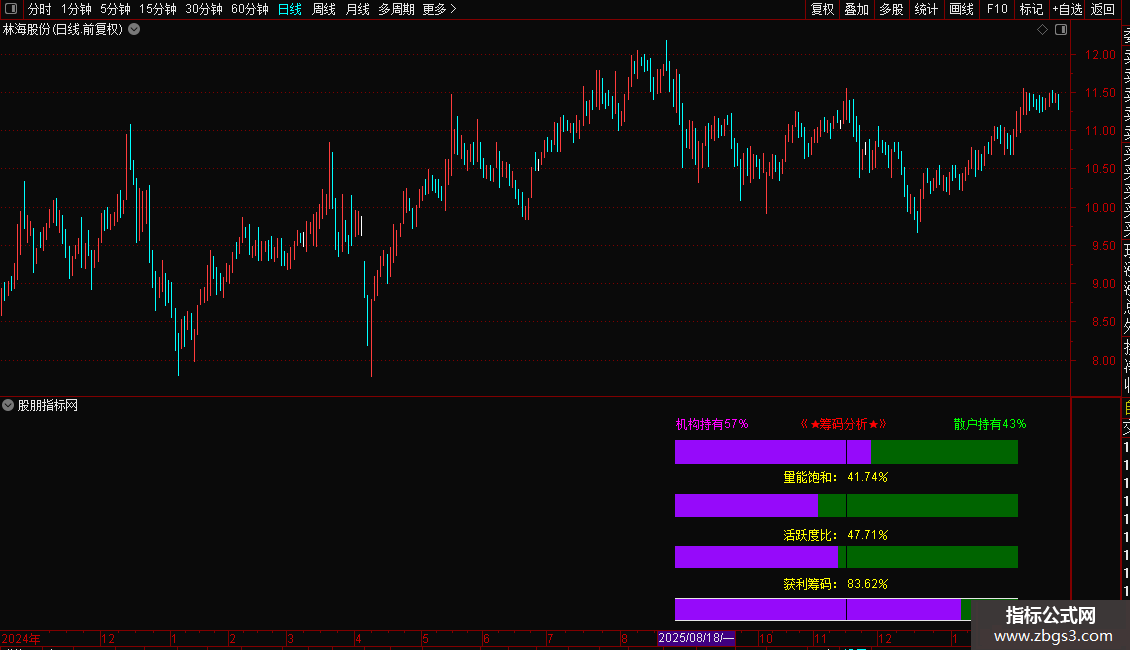
Task: Select the 5分钟 period
Action: coord(115,9)
